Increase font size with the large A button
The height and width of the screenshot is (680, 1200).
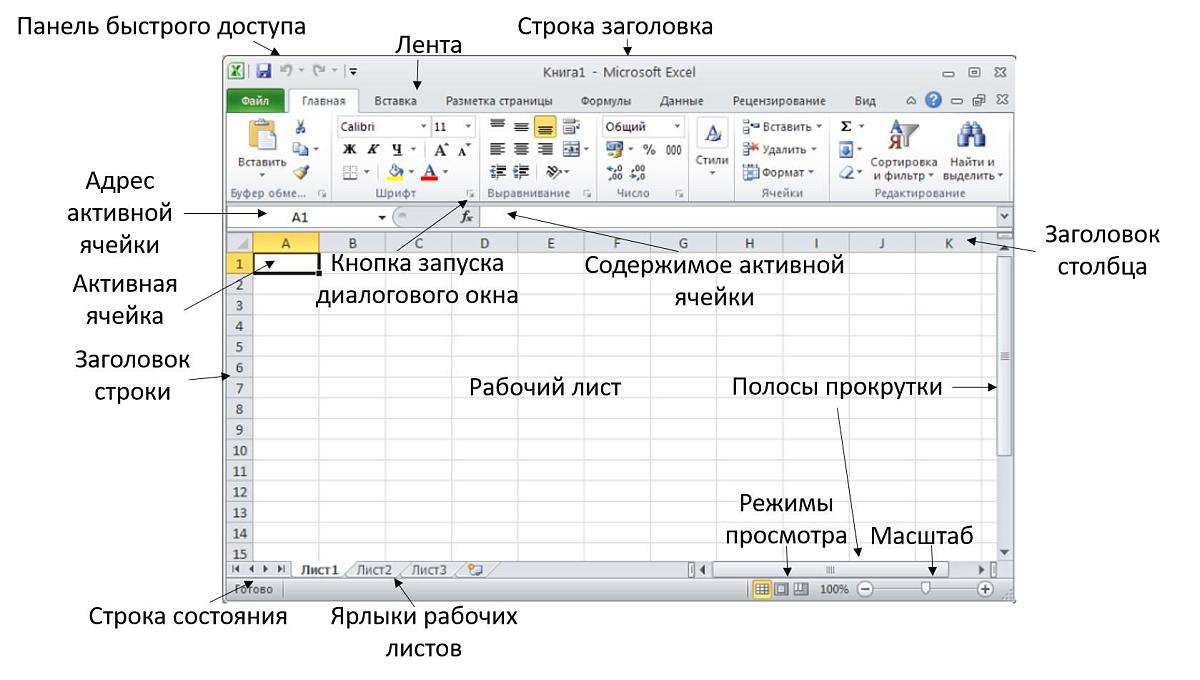click(441, 149)
